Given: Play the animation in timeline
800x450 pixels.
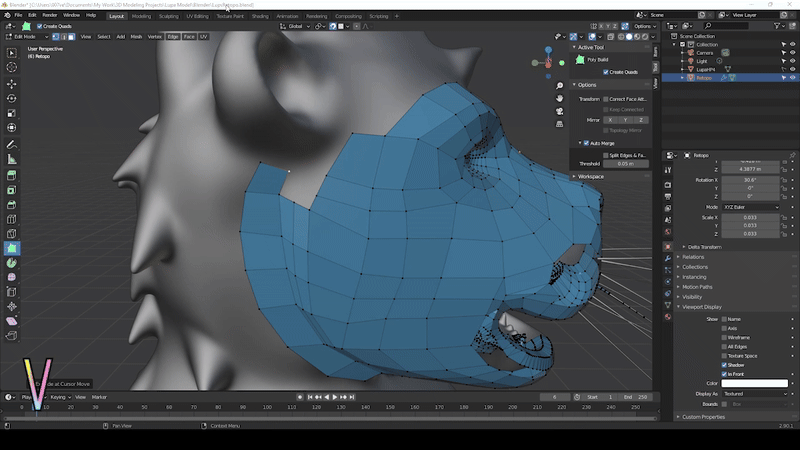Looking at the screenshot, I should (x=335, y=397).
